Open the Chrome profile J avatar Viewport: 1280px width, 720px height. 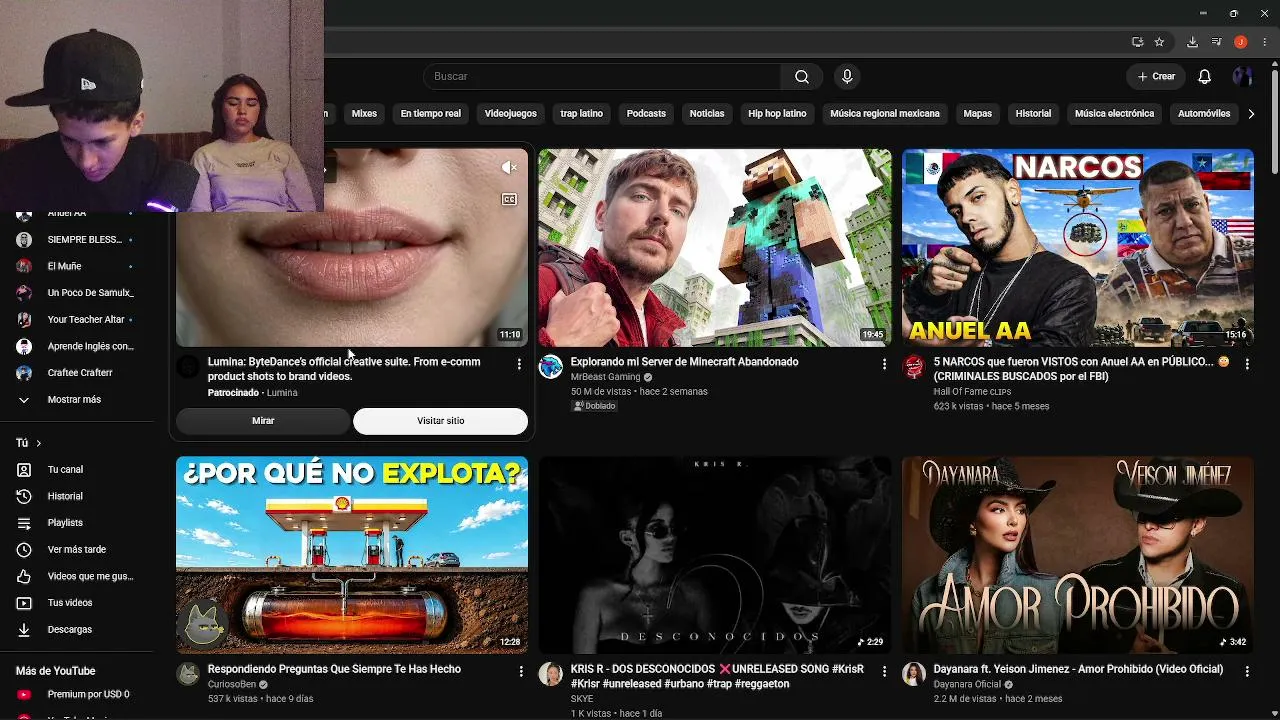pos(1241,42)
